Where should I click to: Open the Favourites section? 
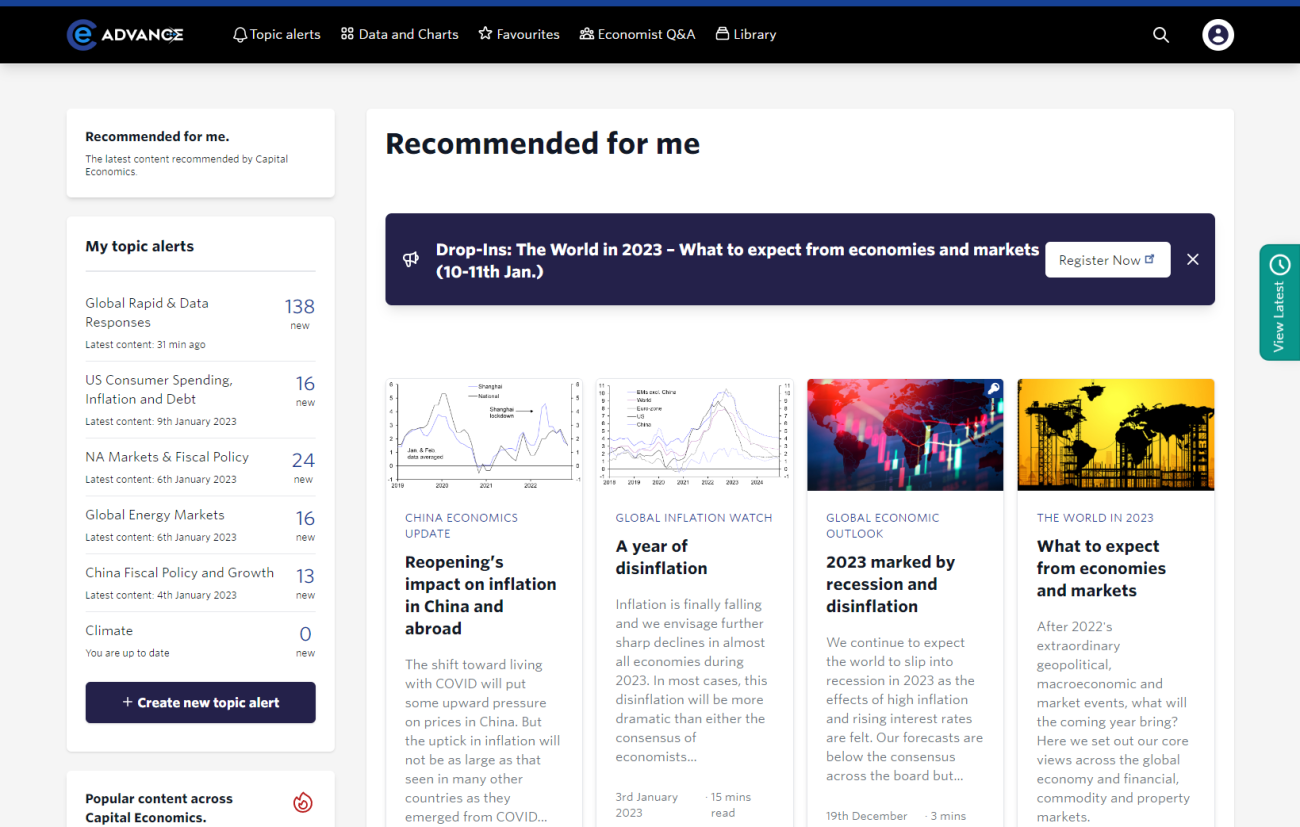pos(518,35)
